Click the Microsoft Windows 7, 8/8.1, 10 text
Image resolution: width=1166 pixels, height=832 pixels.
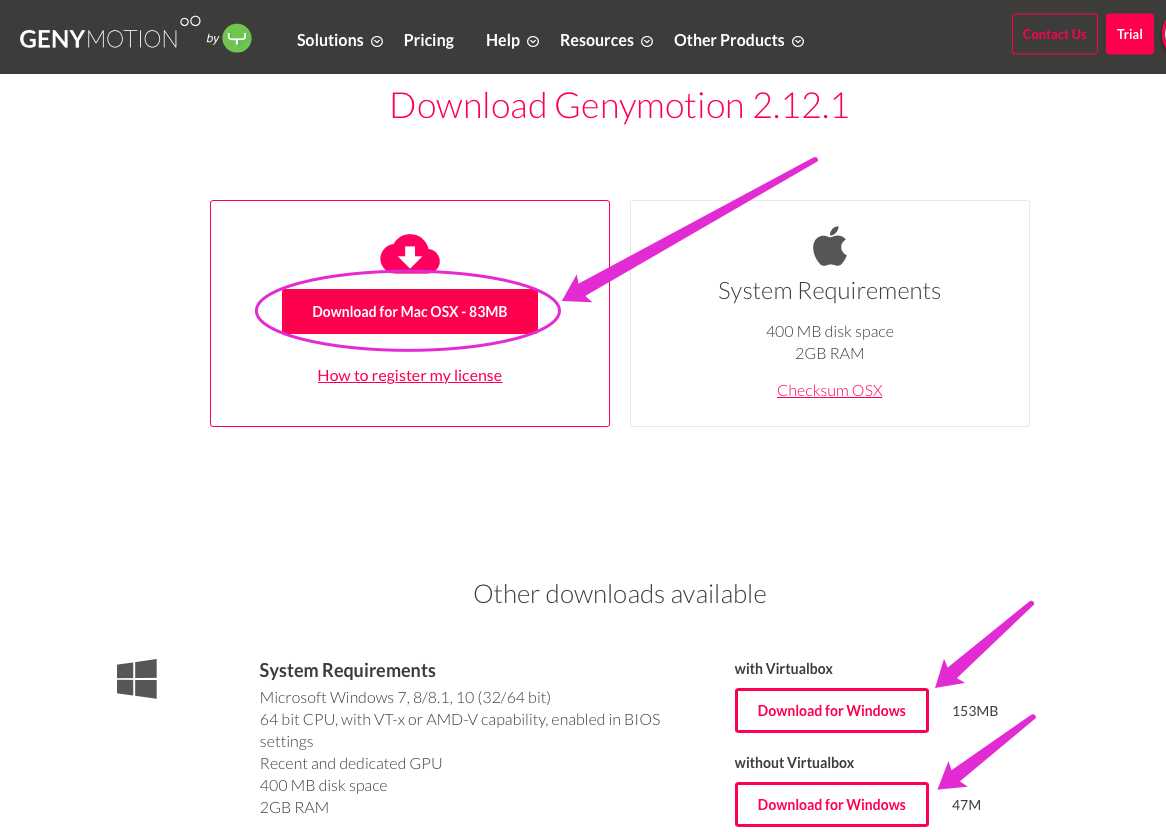click(405, 697)
